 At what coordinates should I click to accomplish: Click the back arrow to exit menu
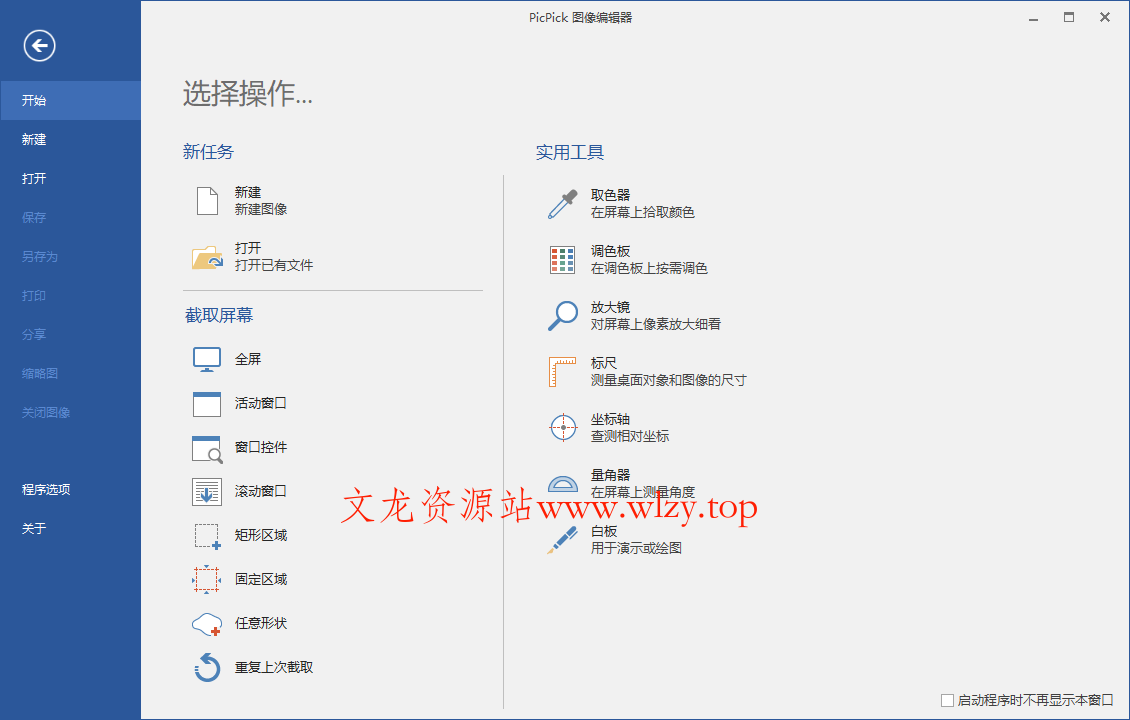click(x=39, y=46)
